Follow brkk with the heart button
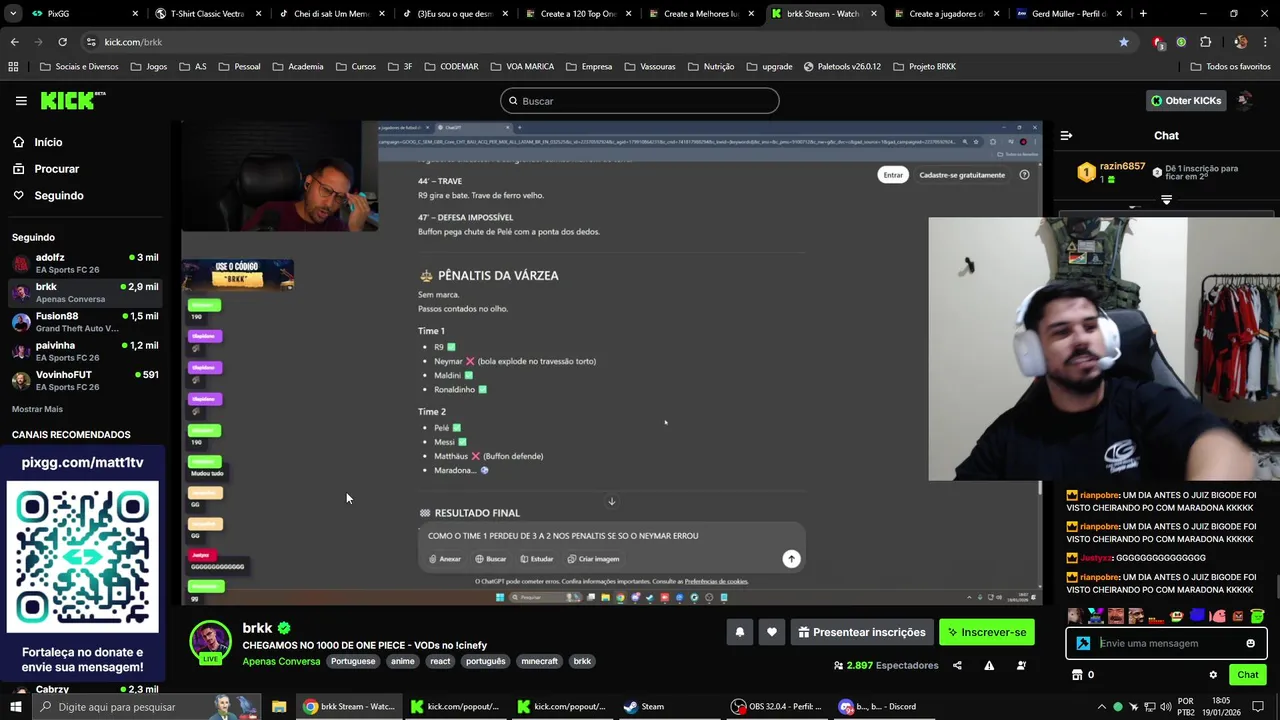This screenshot has width=1280, height=720. point(772,632)
